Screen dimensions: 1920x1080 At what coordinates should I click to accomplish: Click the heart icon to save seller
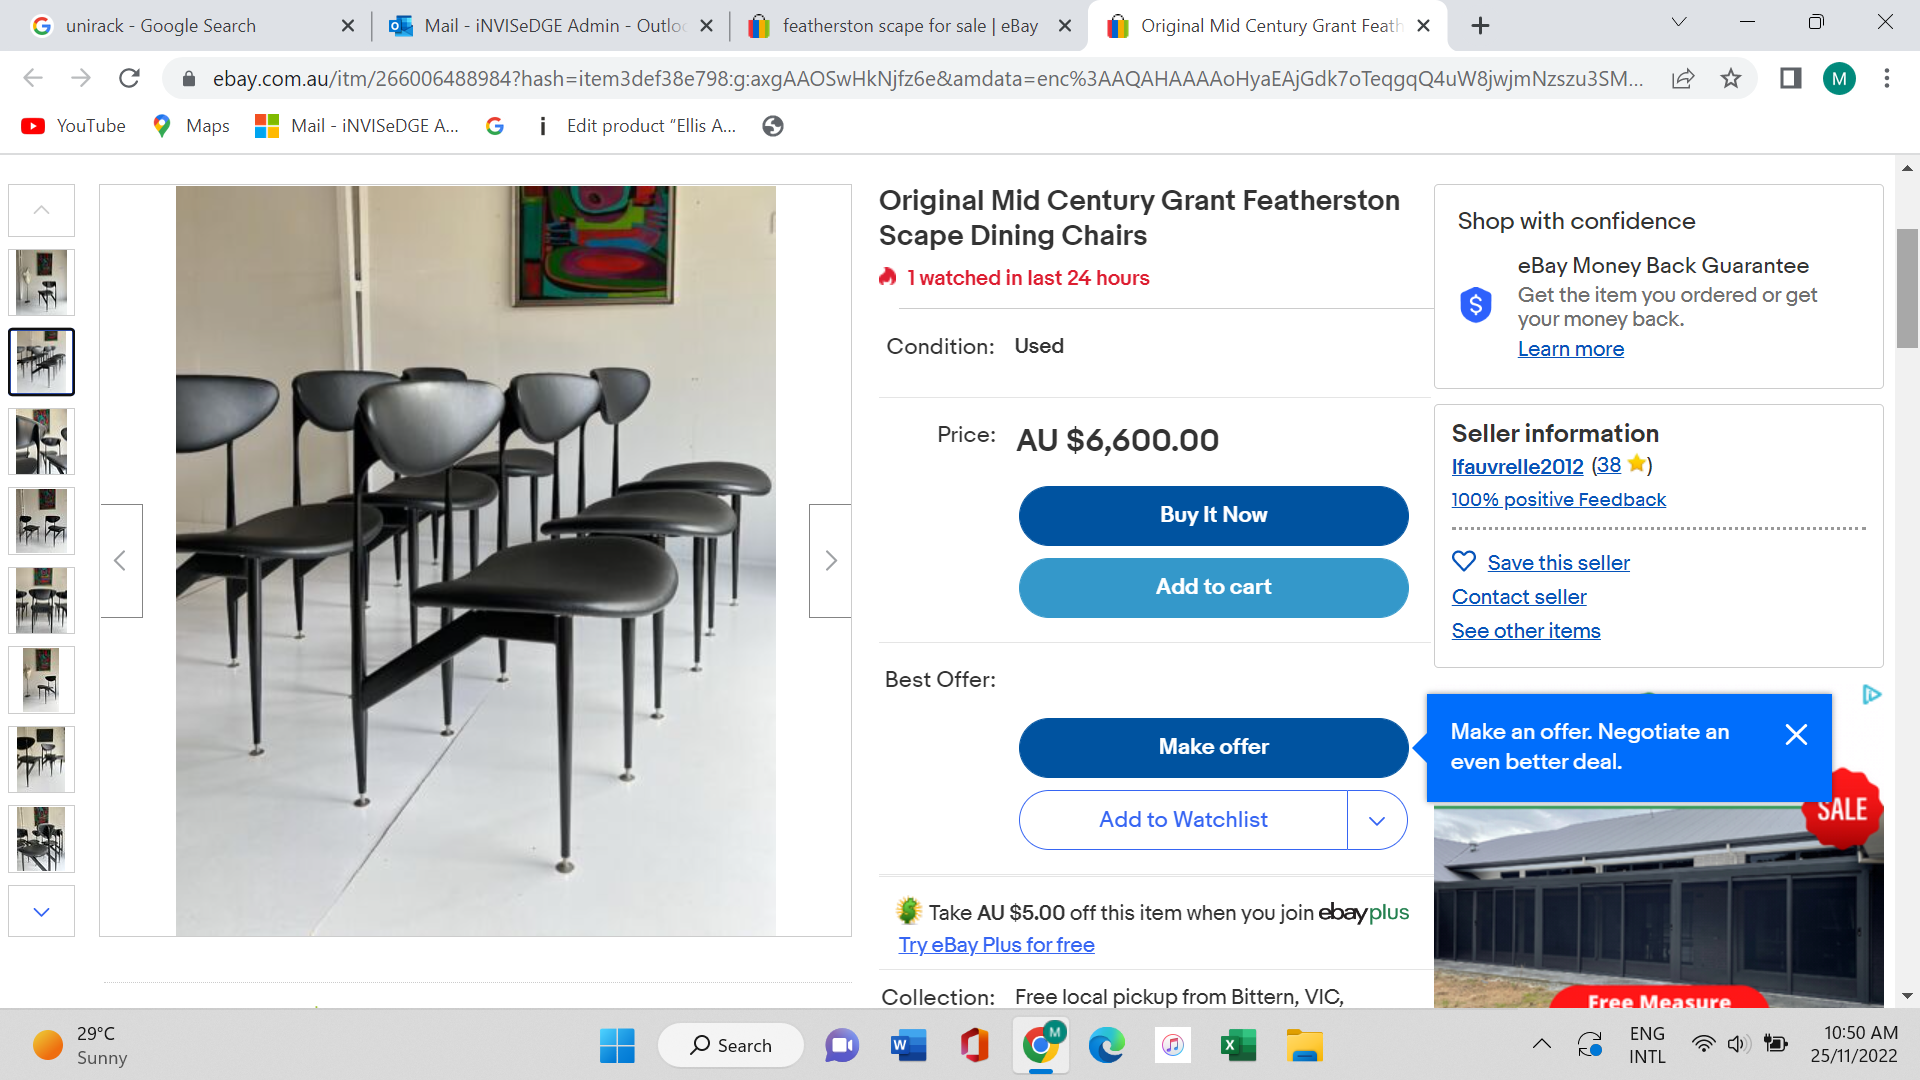[x=1464, y=562]
